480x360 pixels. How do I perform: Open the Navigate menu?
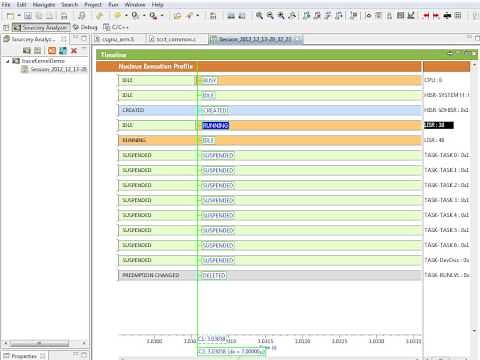coord(44,5)
